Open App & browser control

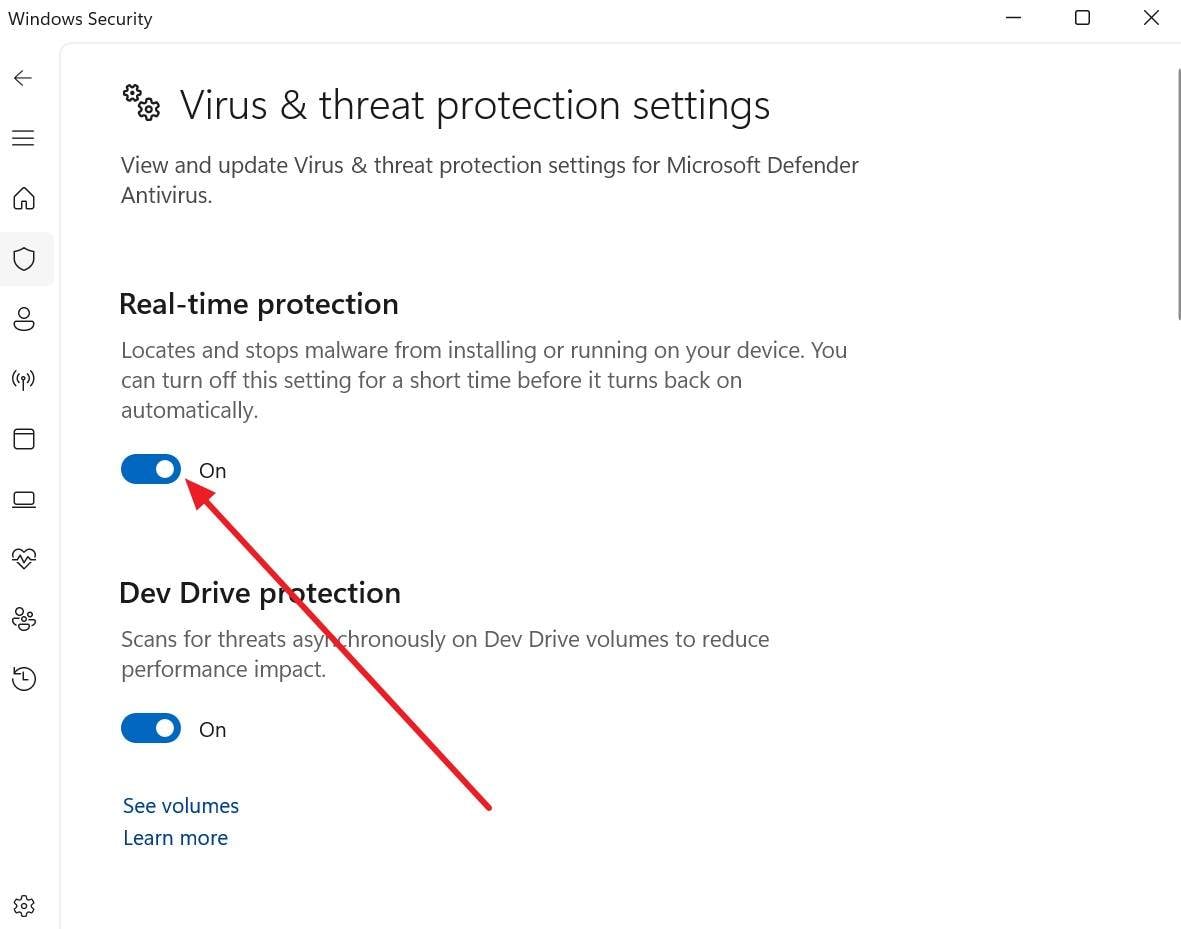23,438
